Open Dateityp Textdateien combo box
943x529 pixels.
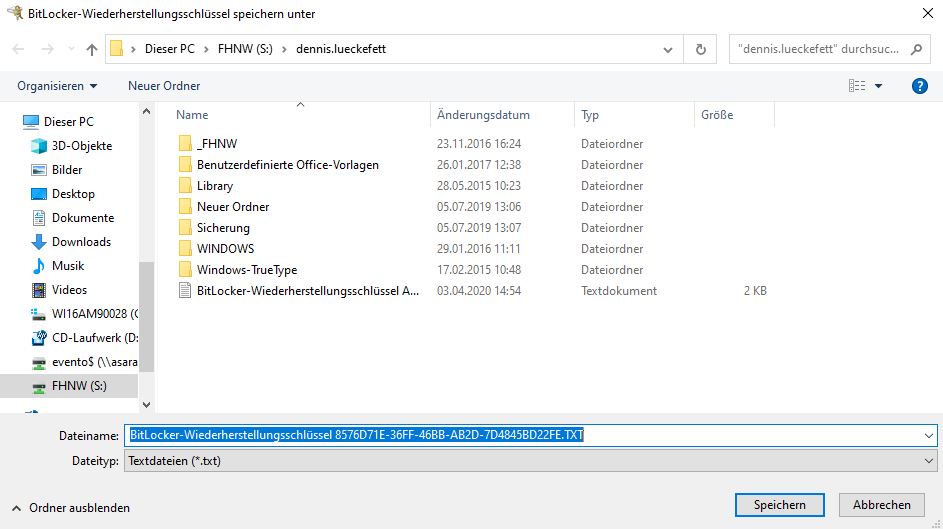(x=530, y=461)
